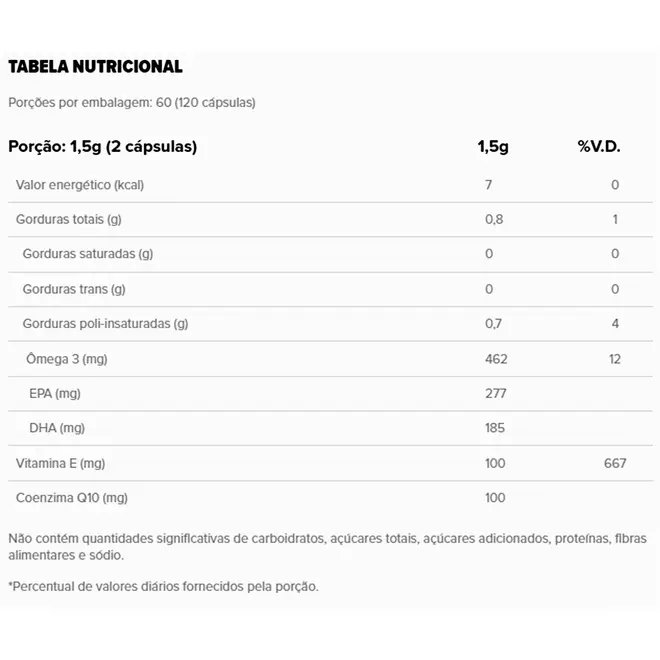Viewport: 660px width, 660px height.
Task: Click the Gorduras totais (g) row label
Action: tap(69, 219)
